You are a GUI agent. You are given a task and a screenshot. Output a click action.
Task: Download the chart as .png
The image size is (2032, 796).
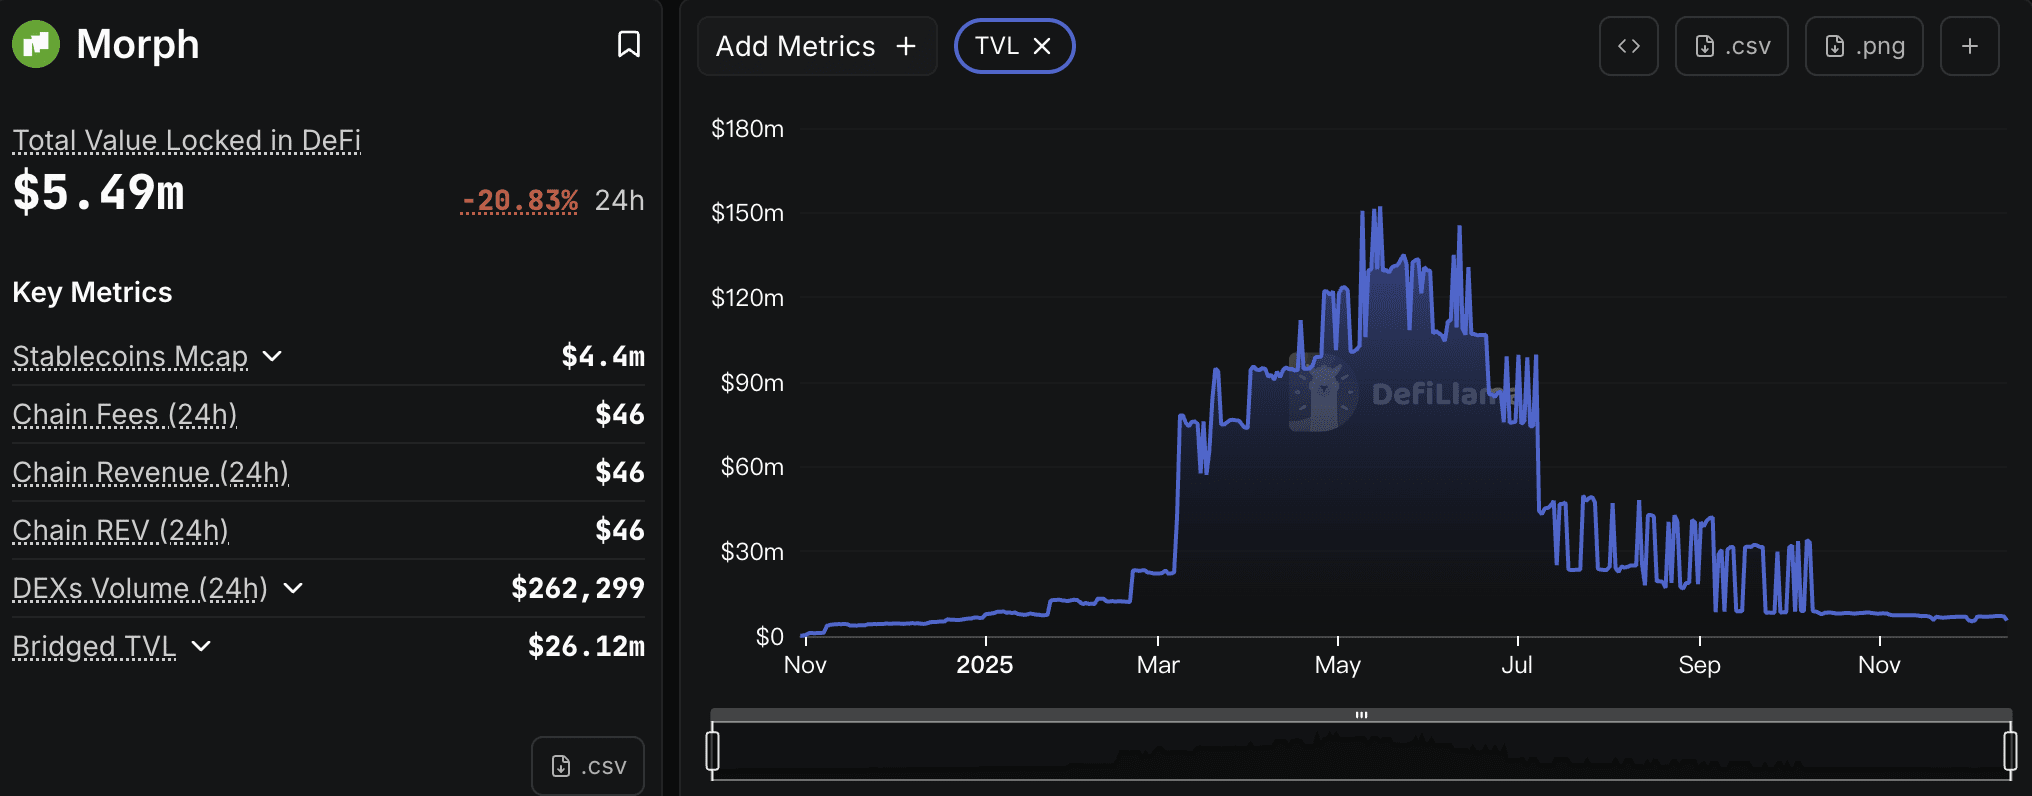point(1864,46)
